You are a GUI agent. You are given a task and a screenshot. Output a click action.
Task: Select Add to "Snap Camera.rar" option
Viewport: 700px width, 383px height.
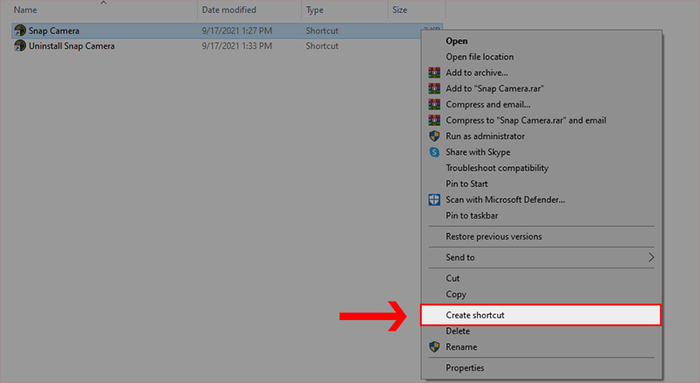click(x=494, y=88)
